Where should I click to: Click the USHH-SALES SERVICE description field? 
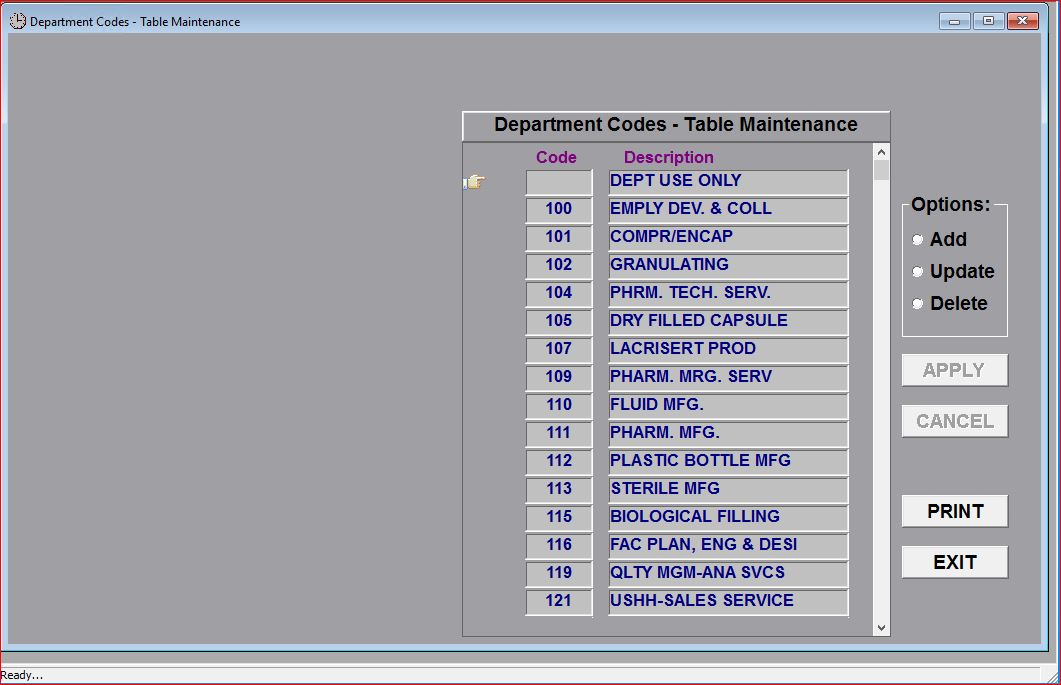pos(728,602)
